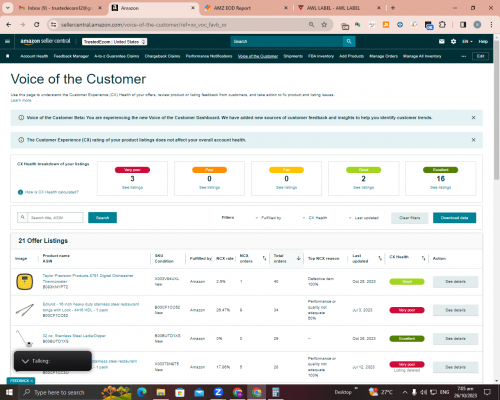Expand the CX Health filter dropdown
This screenshot has height=400, width=500.
(315, 218)
